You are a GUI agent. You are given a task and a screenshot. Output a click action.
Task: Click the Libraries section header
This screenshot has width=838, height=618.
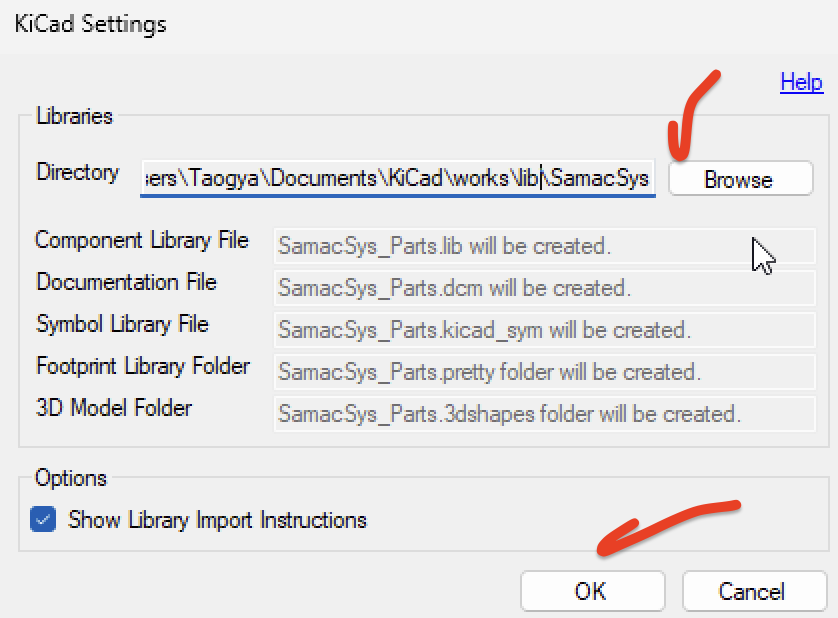[74, 116]
